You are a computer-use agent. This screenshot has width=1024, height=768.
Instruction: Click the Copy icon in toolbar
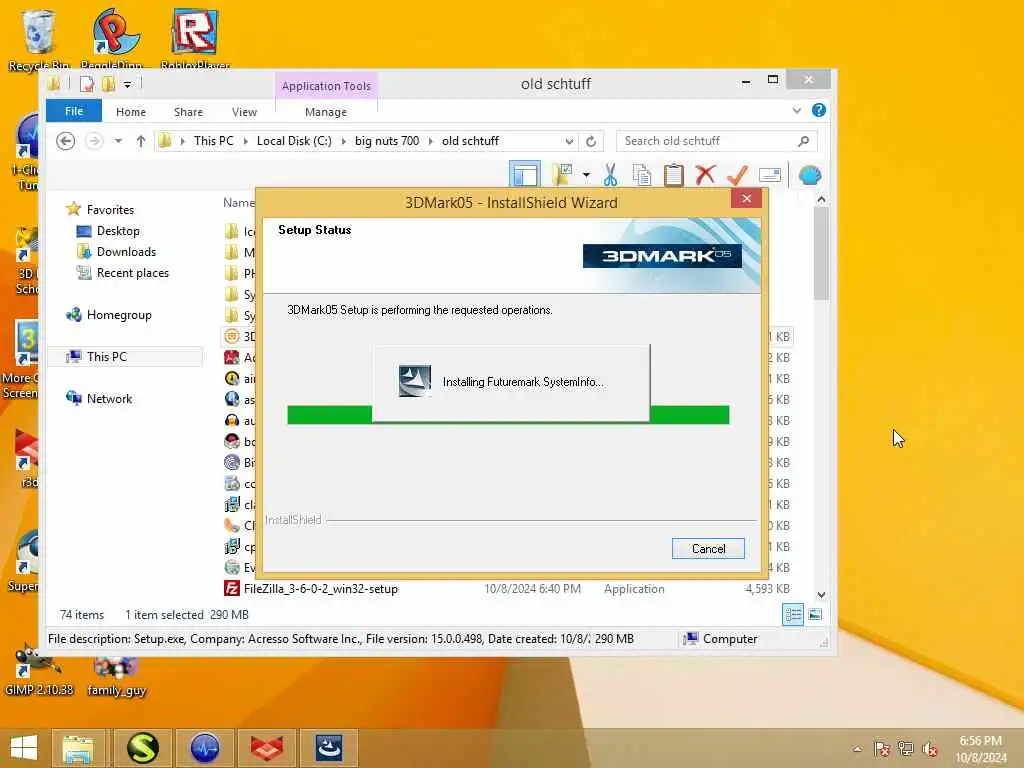pyautogui.click(x=642, y=174)
